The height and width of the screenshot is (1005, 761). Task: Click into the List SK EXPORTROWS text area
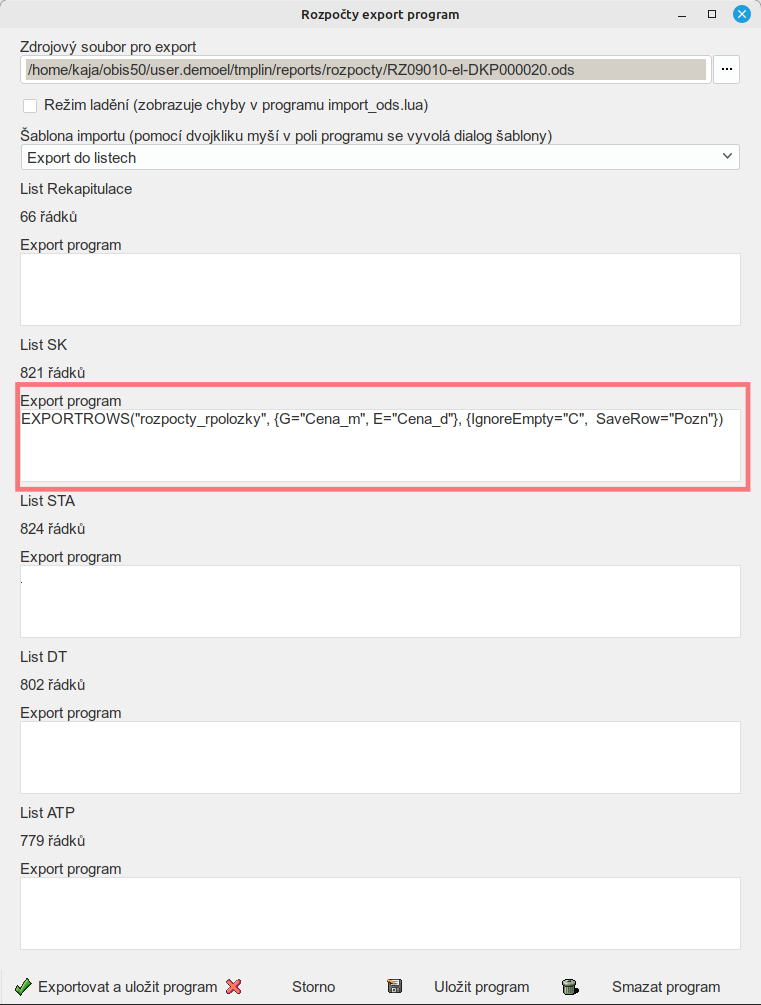[x=380, y=445]
